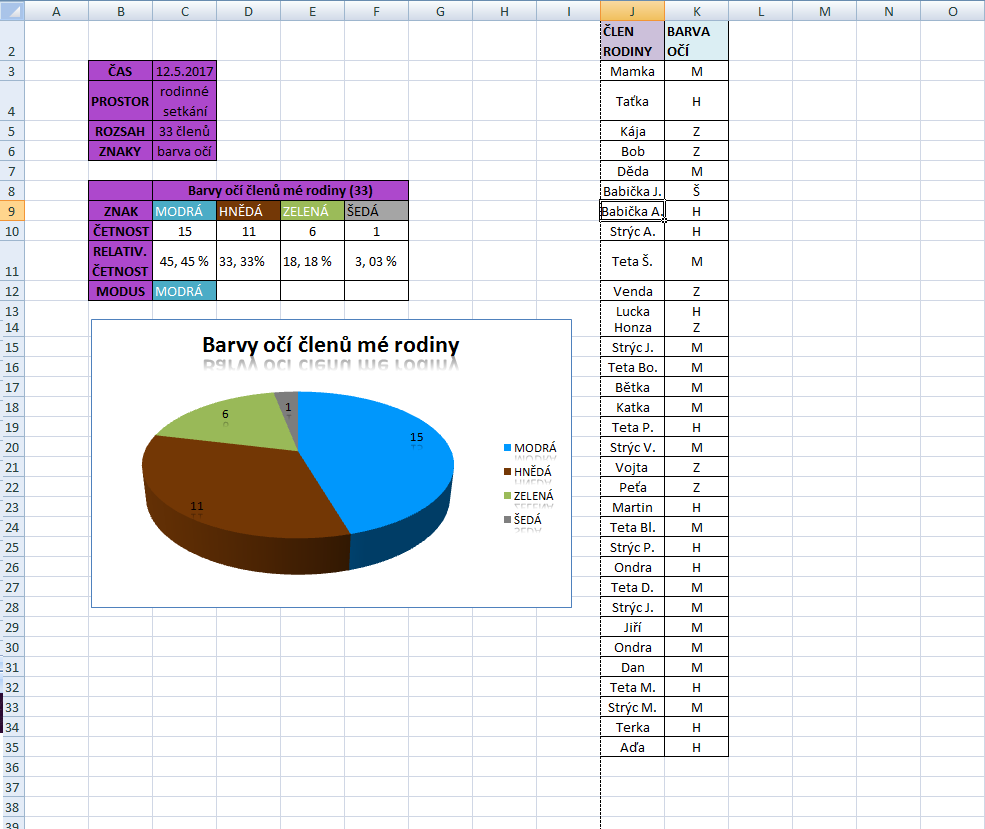
Task: Select the cell containing 12.5.2017
Action: tap(184, 69)
